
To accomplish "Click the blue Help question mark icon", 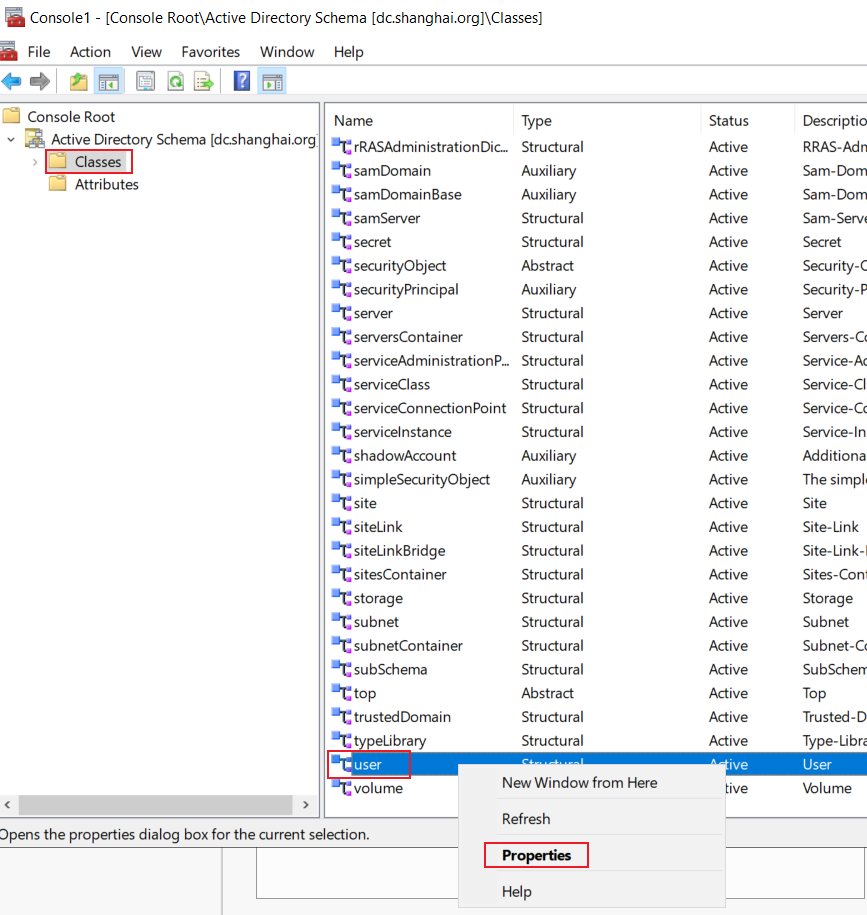I will pyautogui.click(x=242, y=81).
